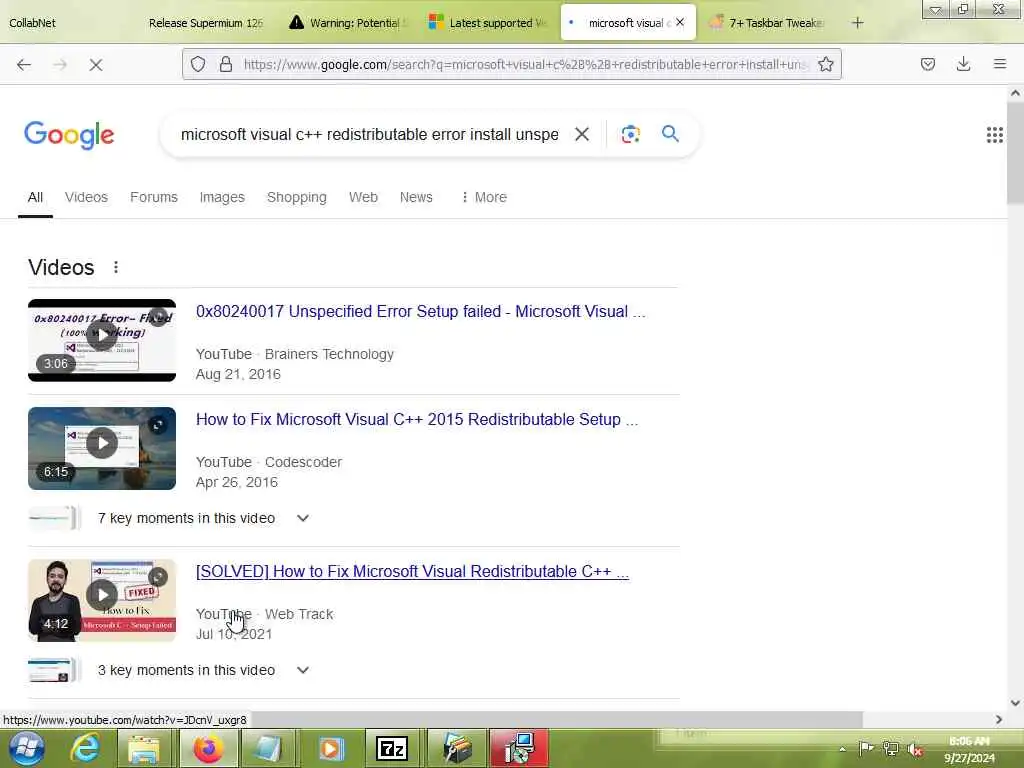Viewport: 1024px width, 768px height.
Task: Expand 7 key moments chevron
Action: click(302, 518)
